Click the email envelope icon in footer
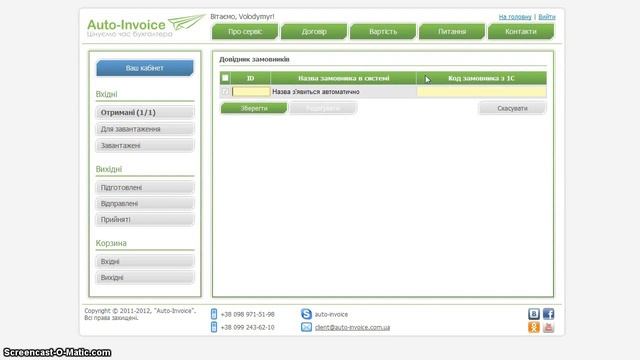This screenshot has height=360, width=640. tap(306, 327)
